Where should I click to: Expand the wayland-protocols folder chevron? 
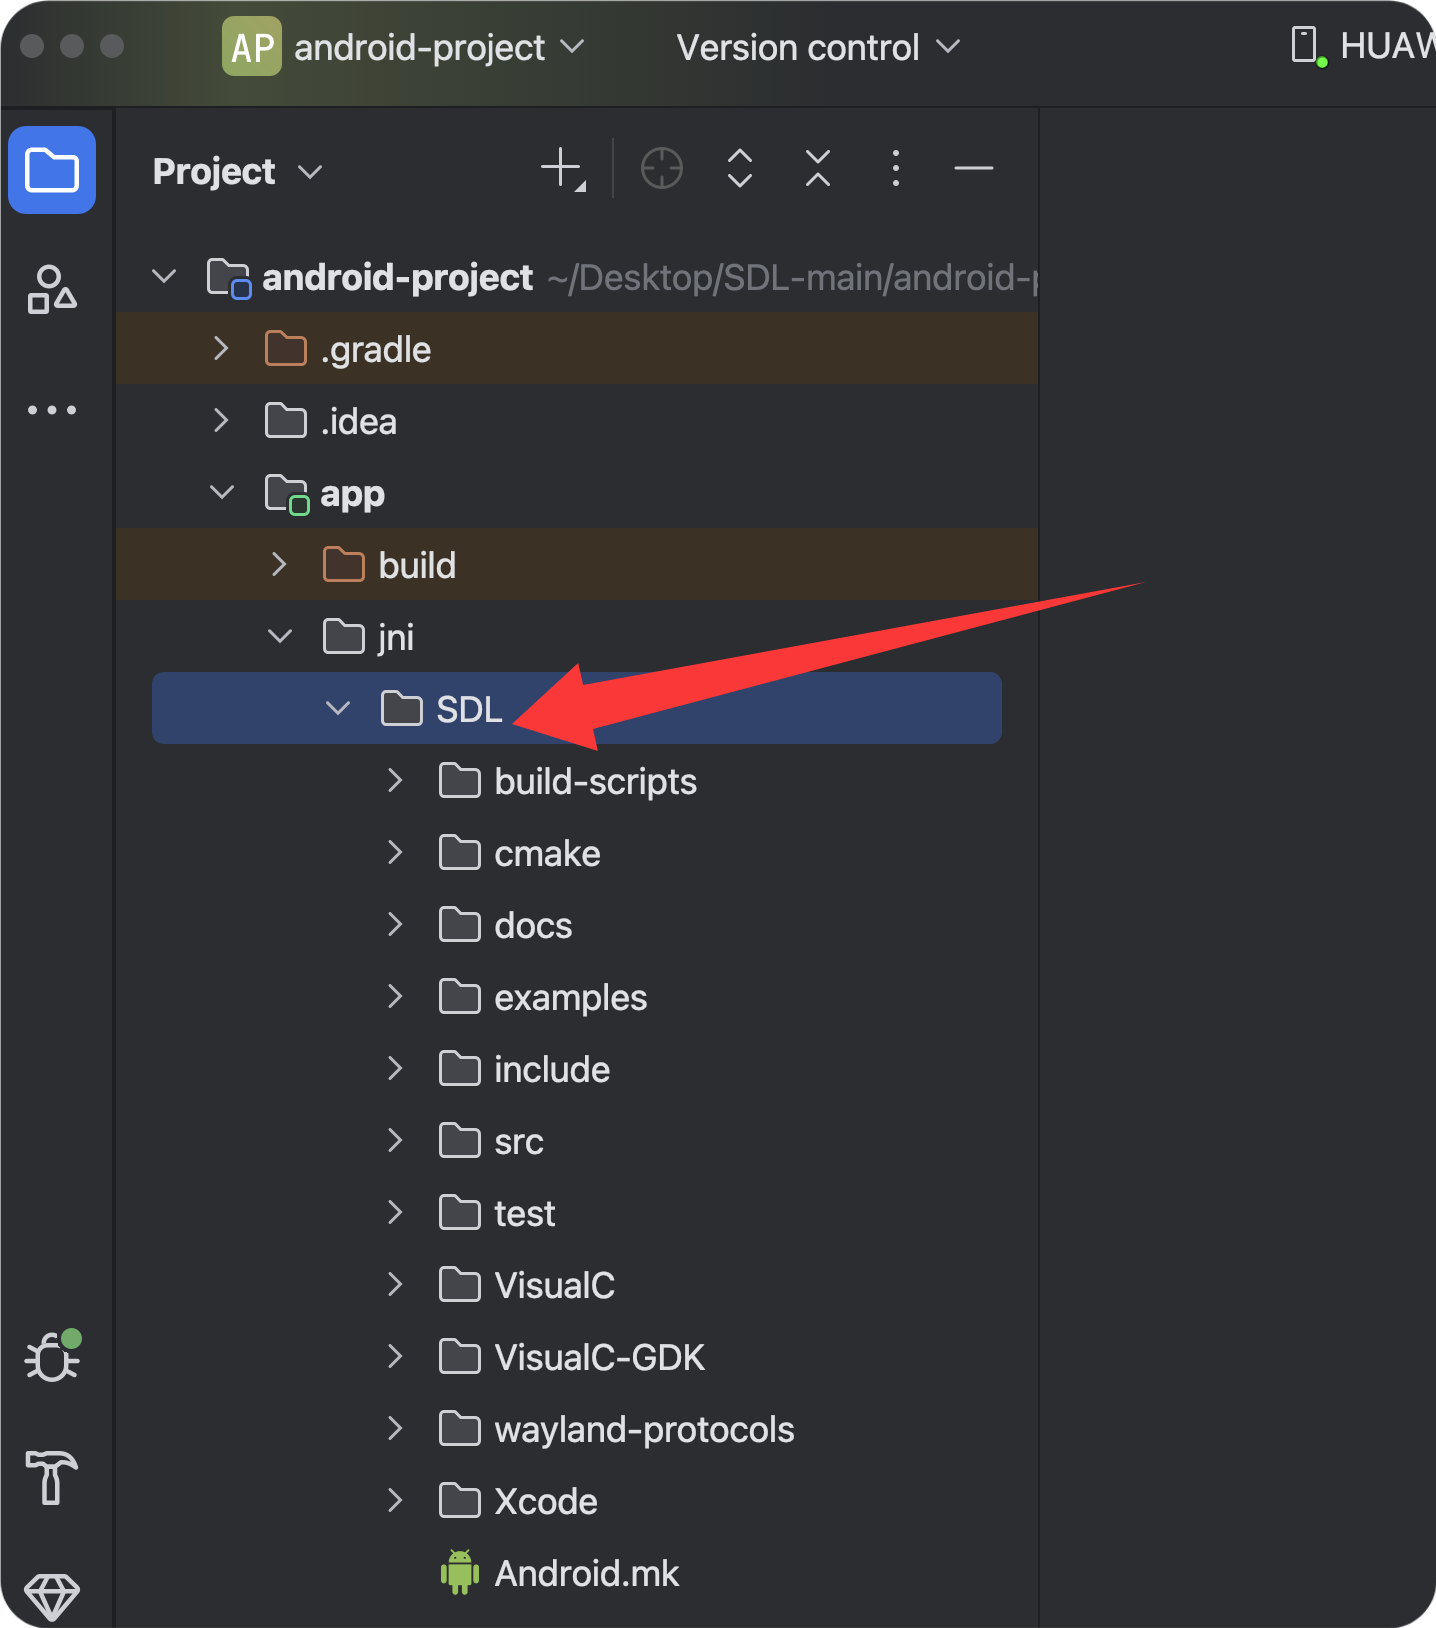[396, 1429]
